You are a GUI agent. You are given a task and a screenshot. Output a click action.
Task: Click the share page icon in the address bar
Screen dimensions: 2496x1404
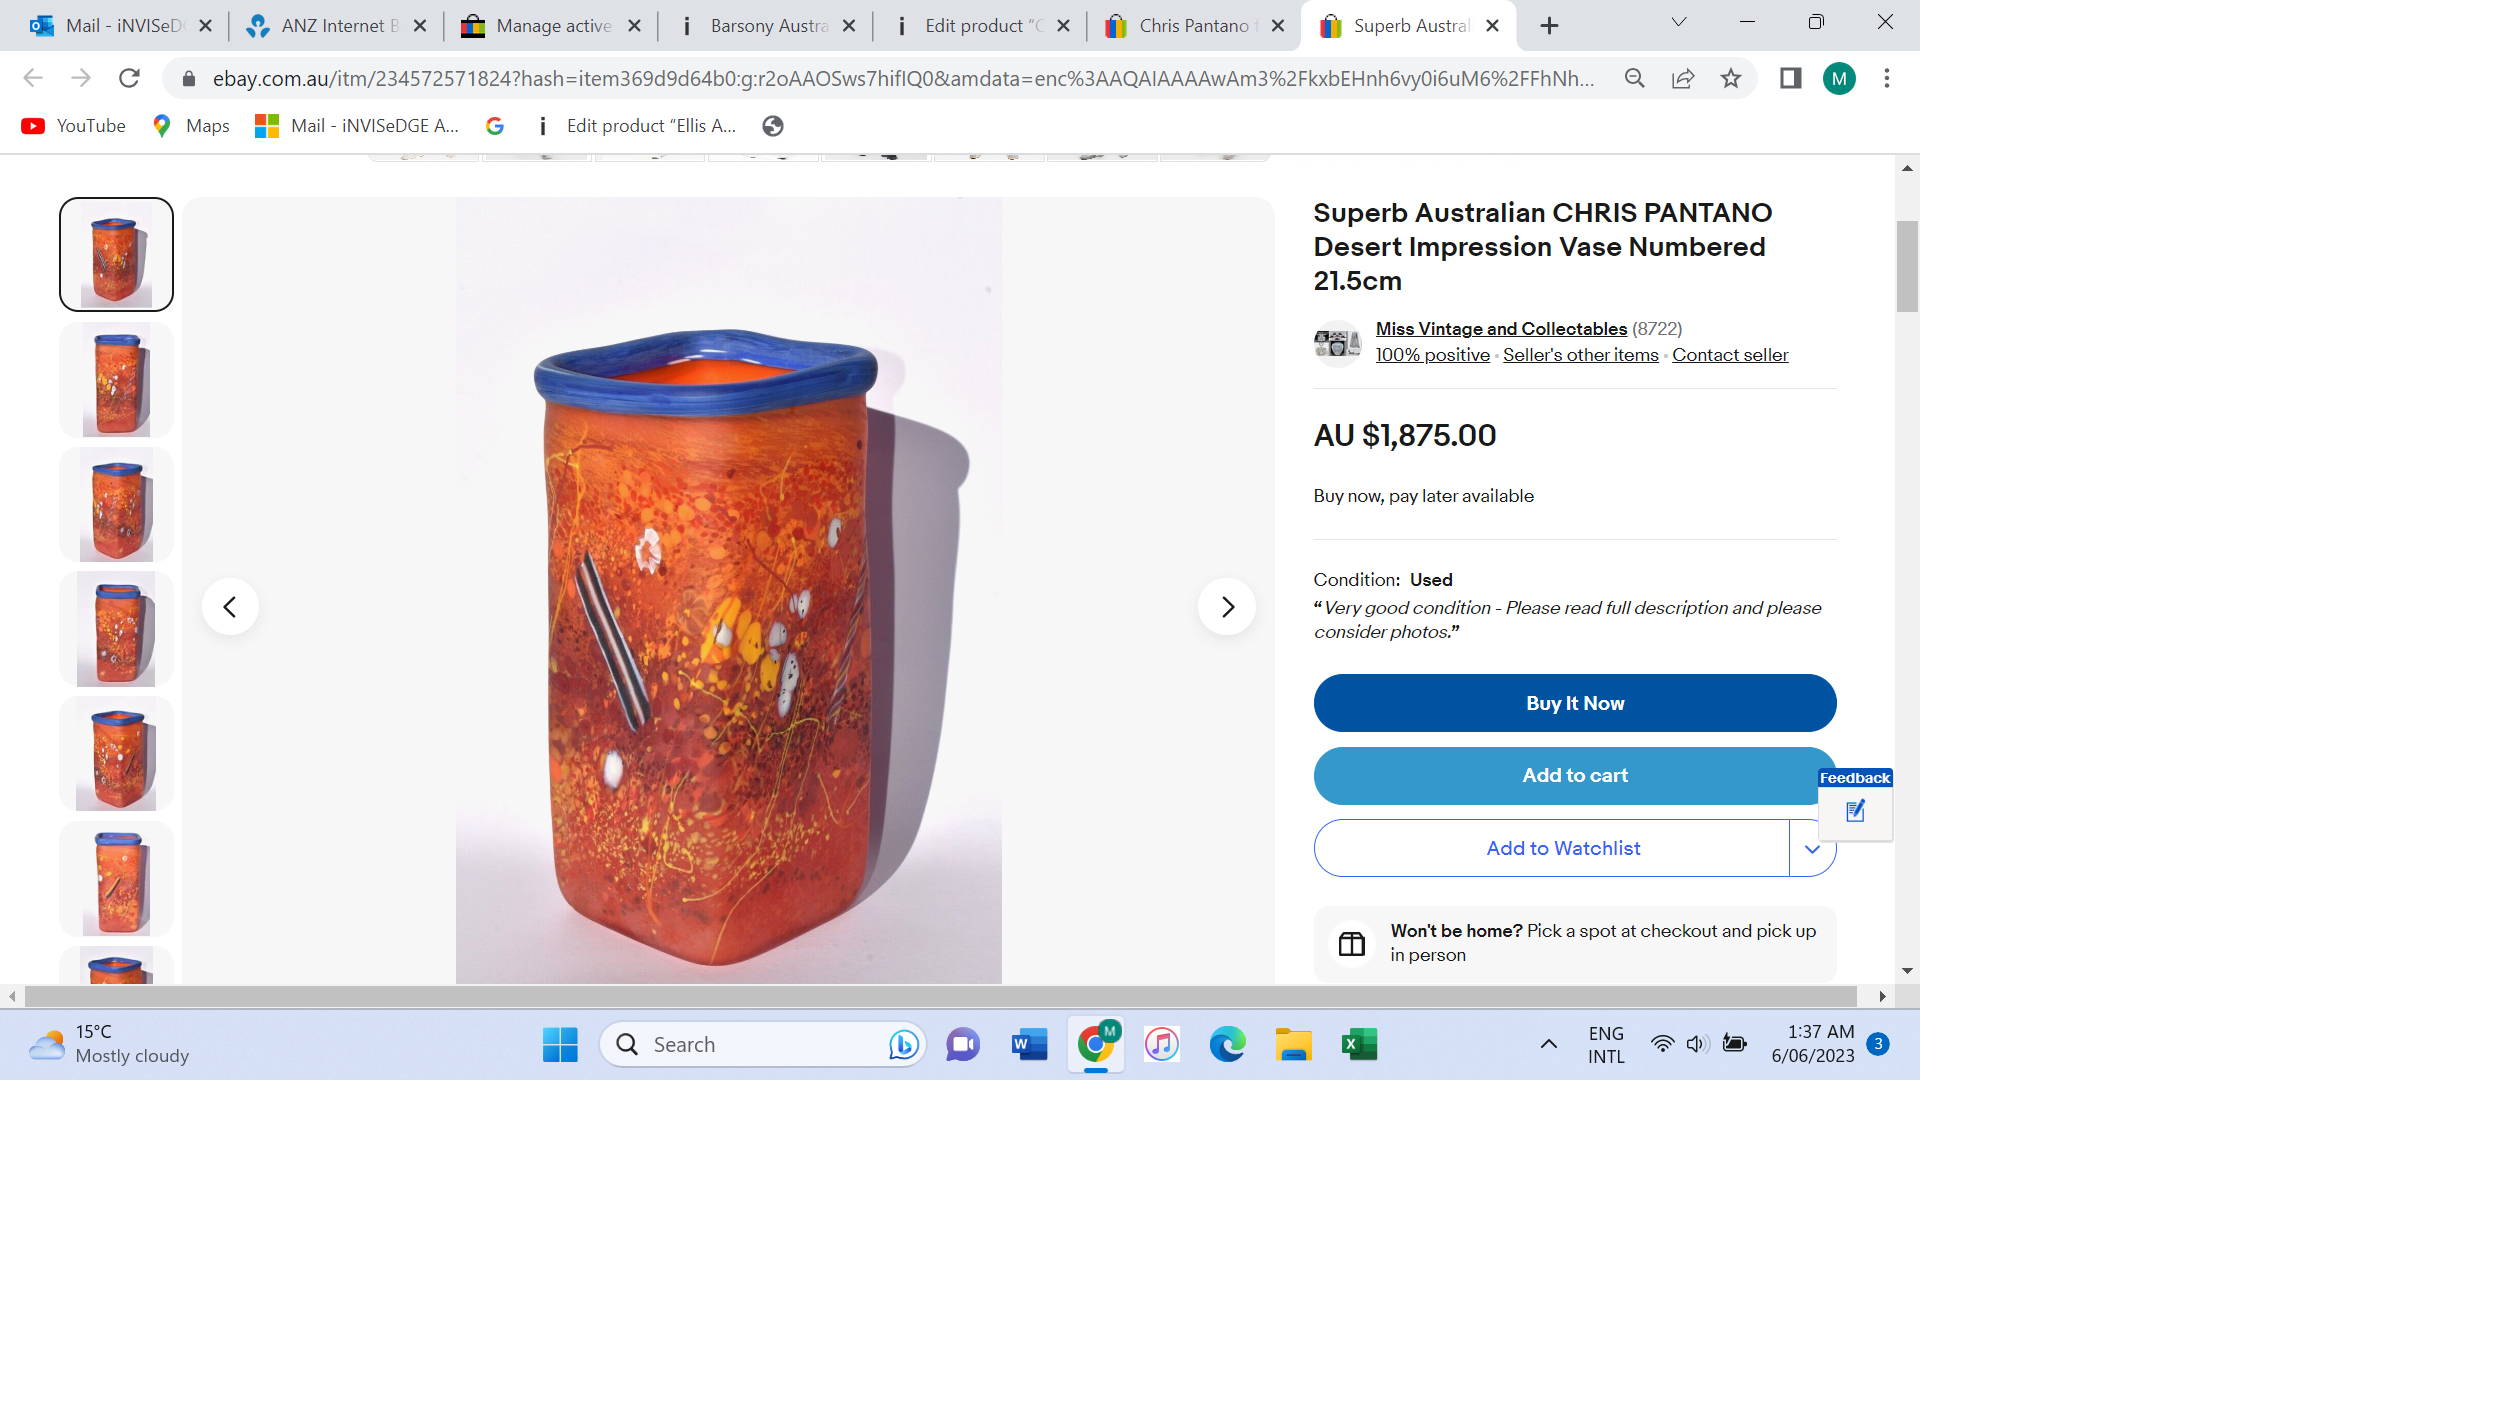(1682, 78)
